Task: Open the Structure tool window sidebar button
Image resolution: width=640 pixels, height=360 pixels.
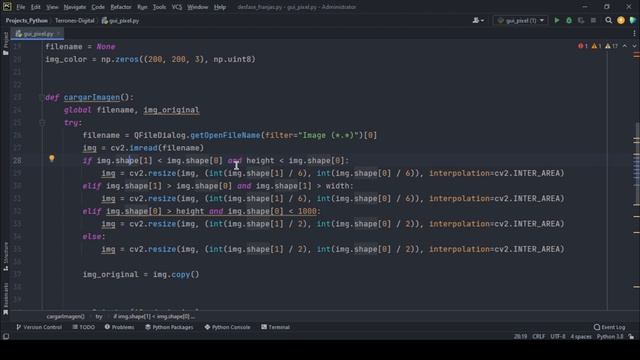Action: (x=5, y=256)
